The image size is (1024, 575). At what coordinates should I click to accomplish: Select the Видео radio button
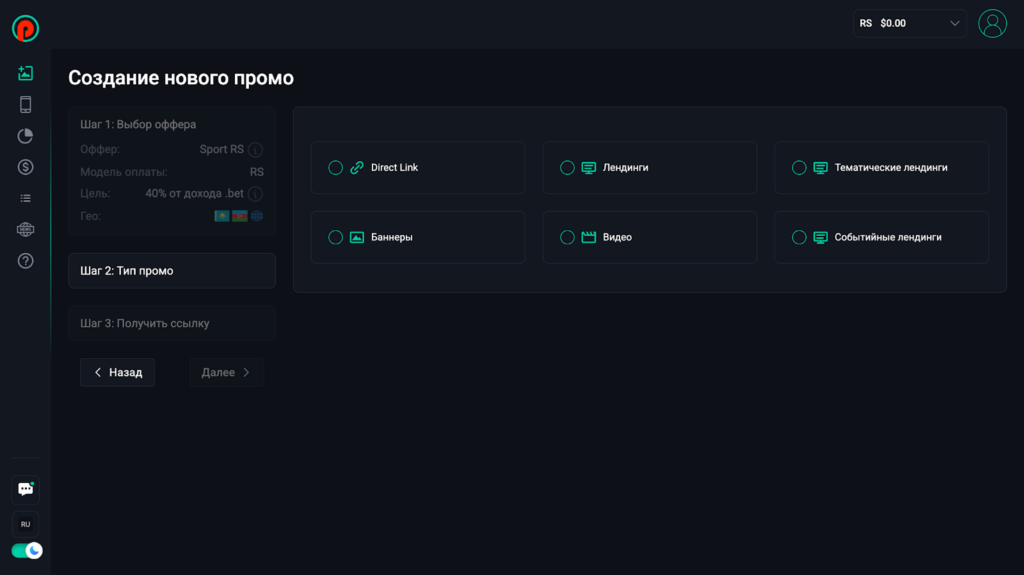tap(567, 237)
